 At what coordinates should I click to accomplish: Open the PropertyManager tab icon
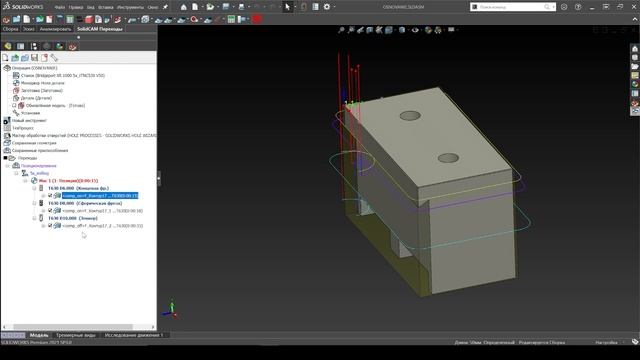(21, 46)
